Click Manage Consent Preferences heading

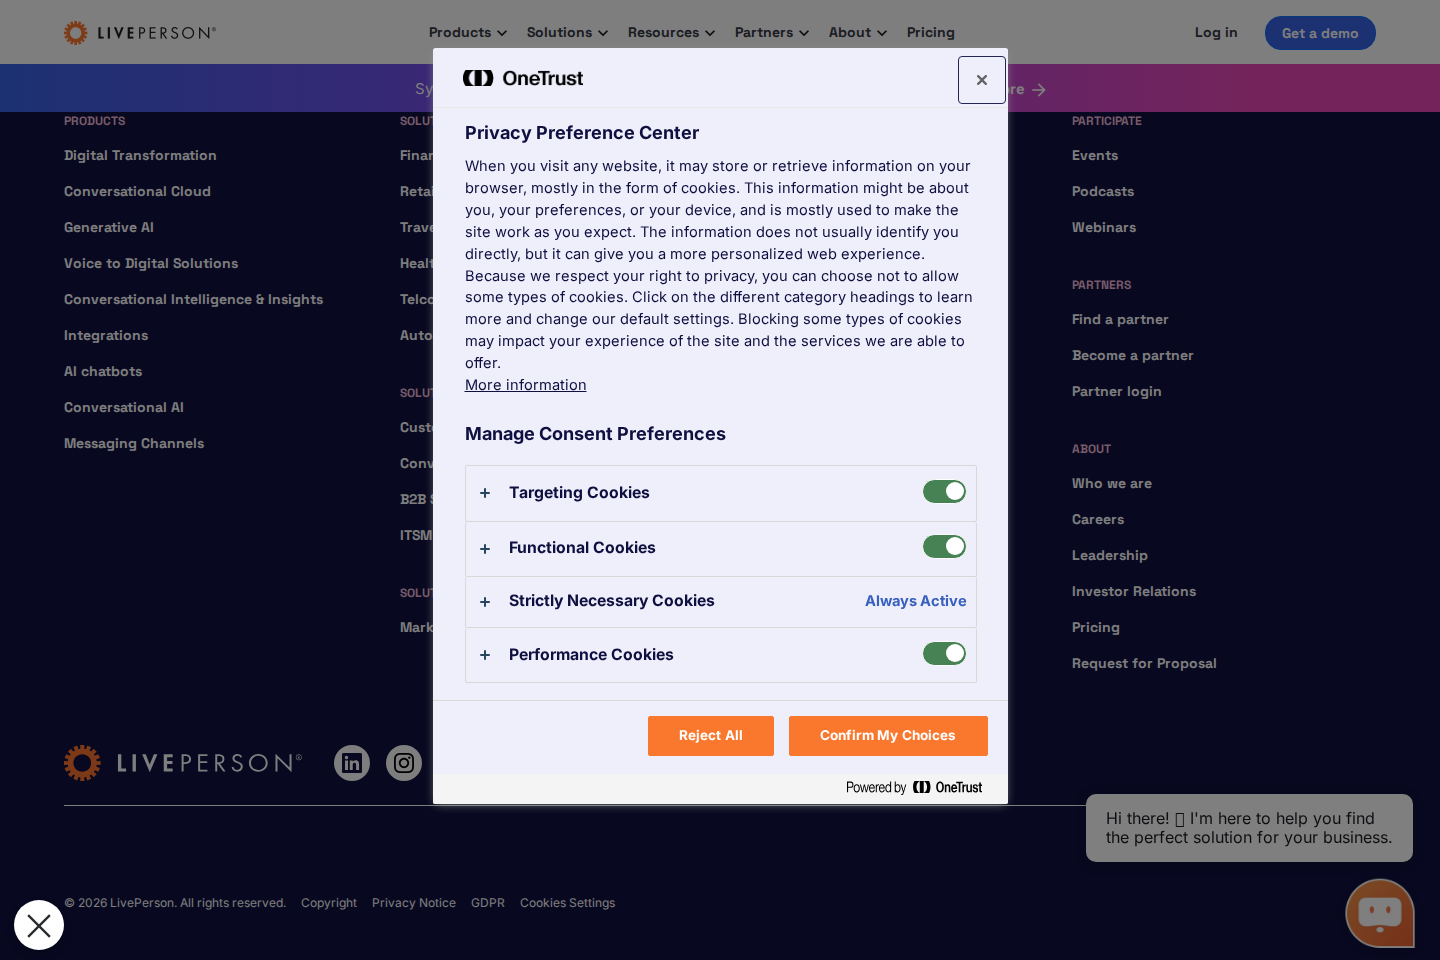595,434
